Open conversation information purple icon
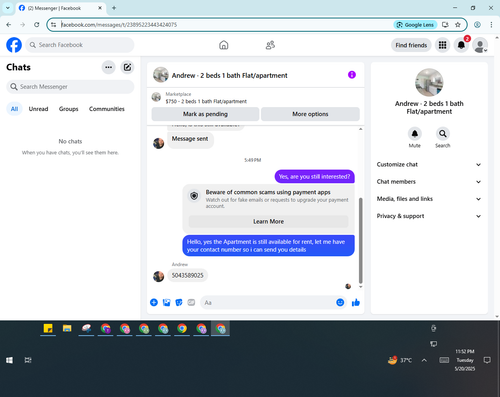The image size is (500, 397). coord(352,75)
